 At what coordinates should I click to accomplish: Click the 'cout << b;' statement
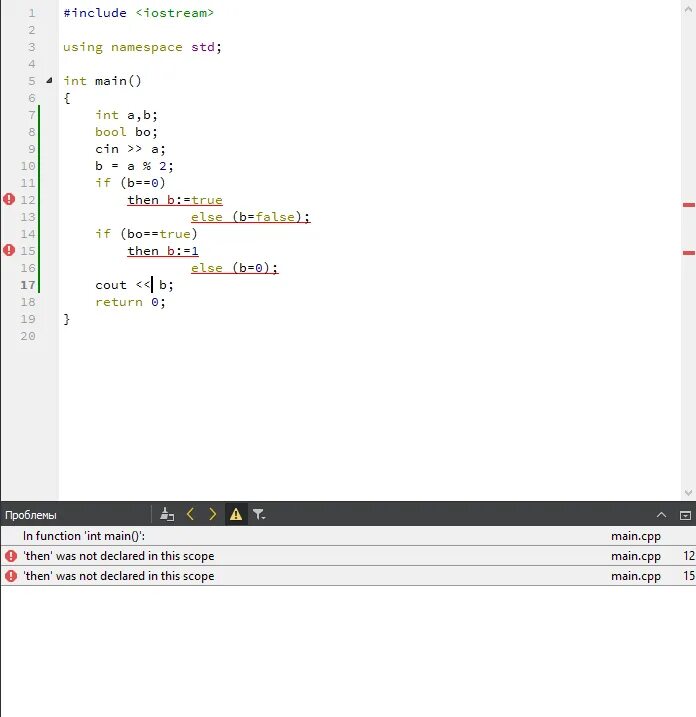tap(134, 285)
